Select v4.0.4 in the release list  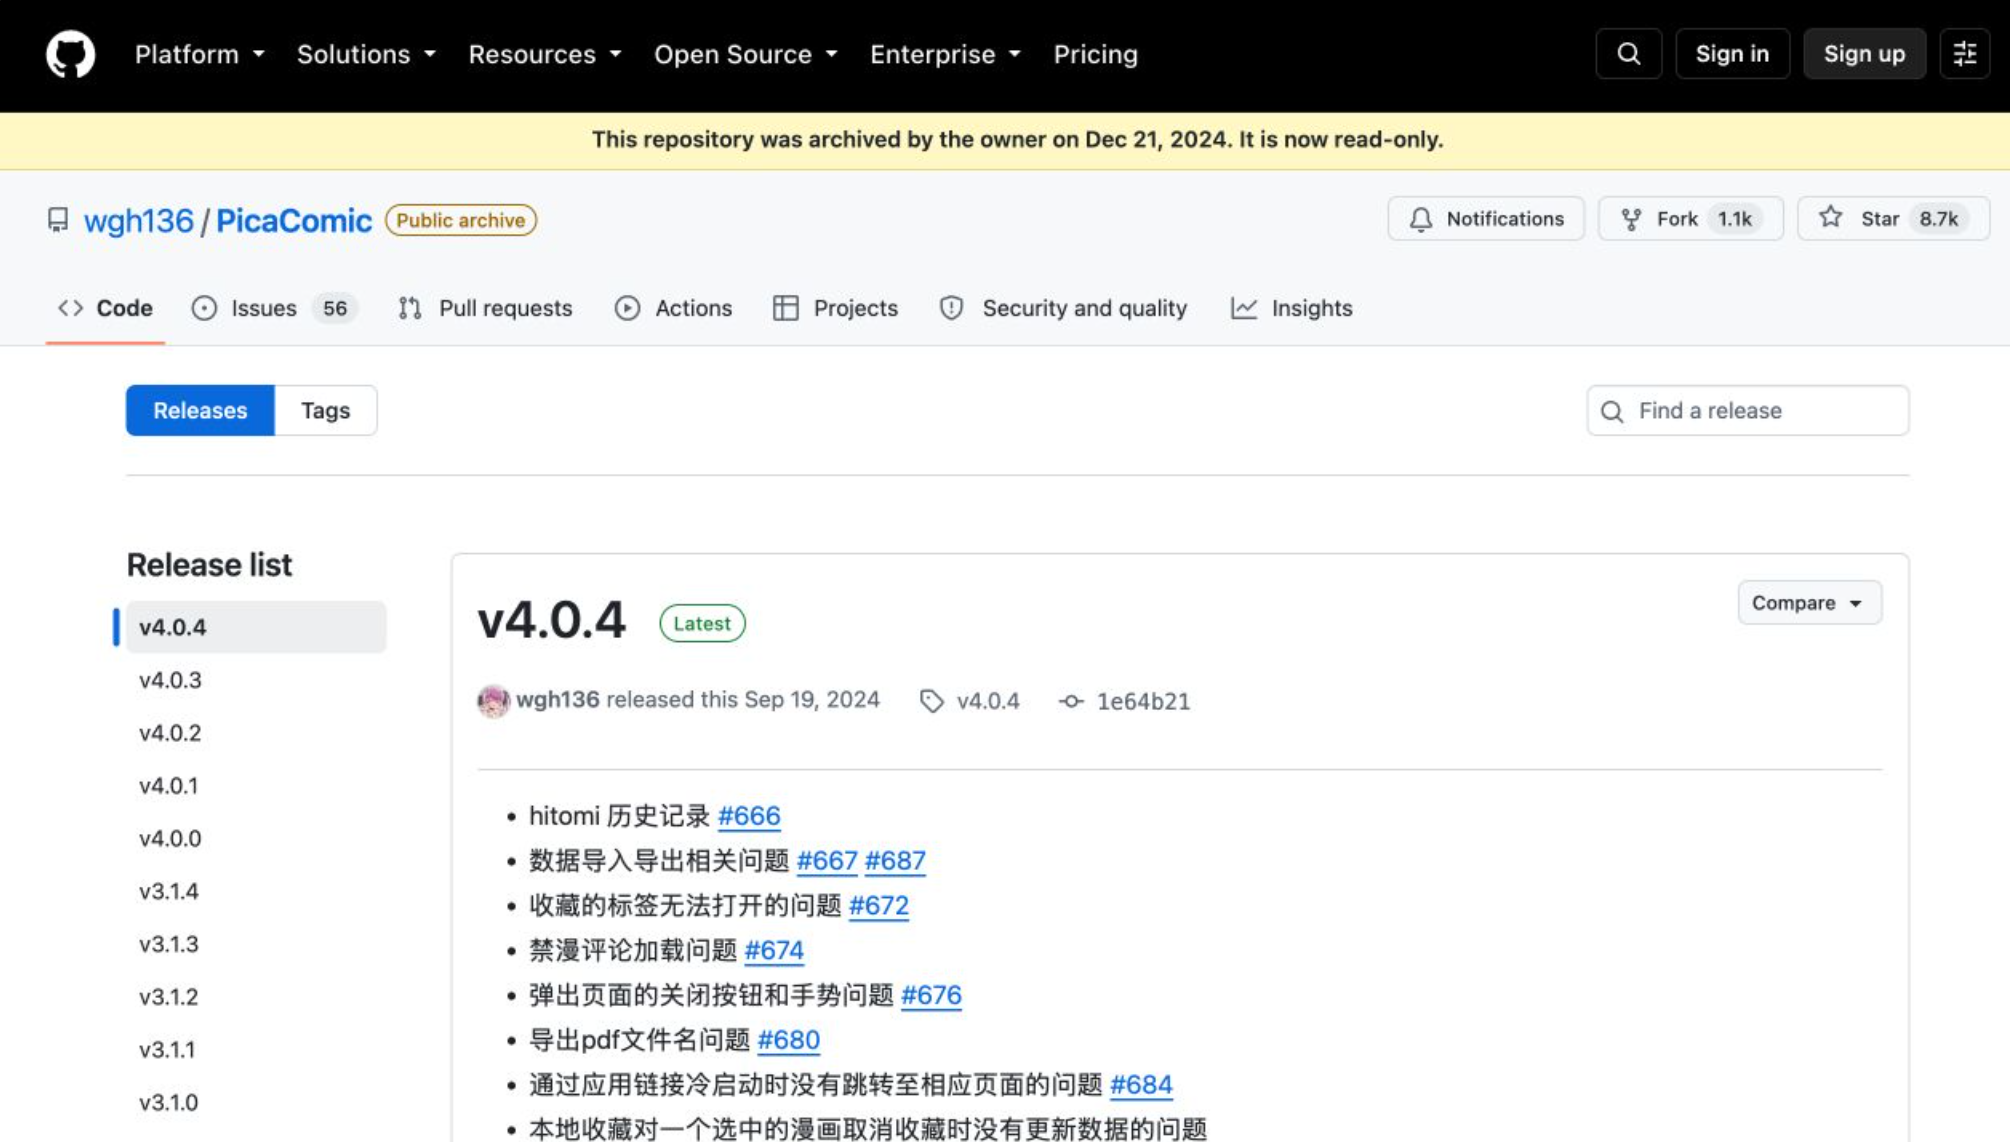tap(256, 627)
